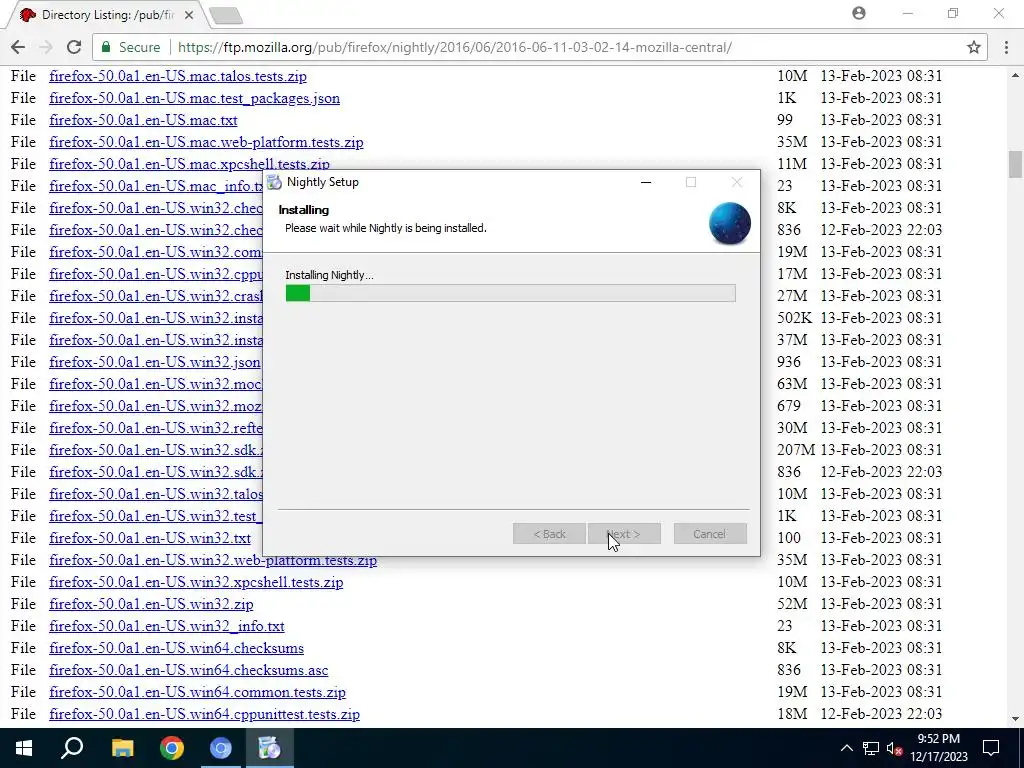Click the installer Back button
1024x768 pixels.
[549, 534]
